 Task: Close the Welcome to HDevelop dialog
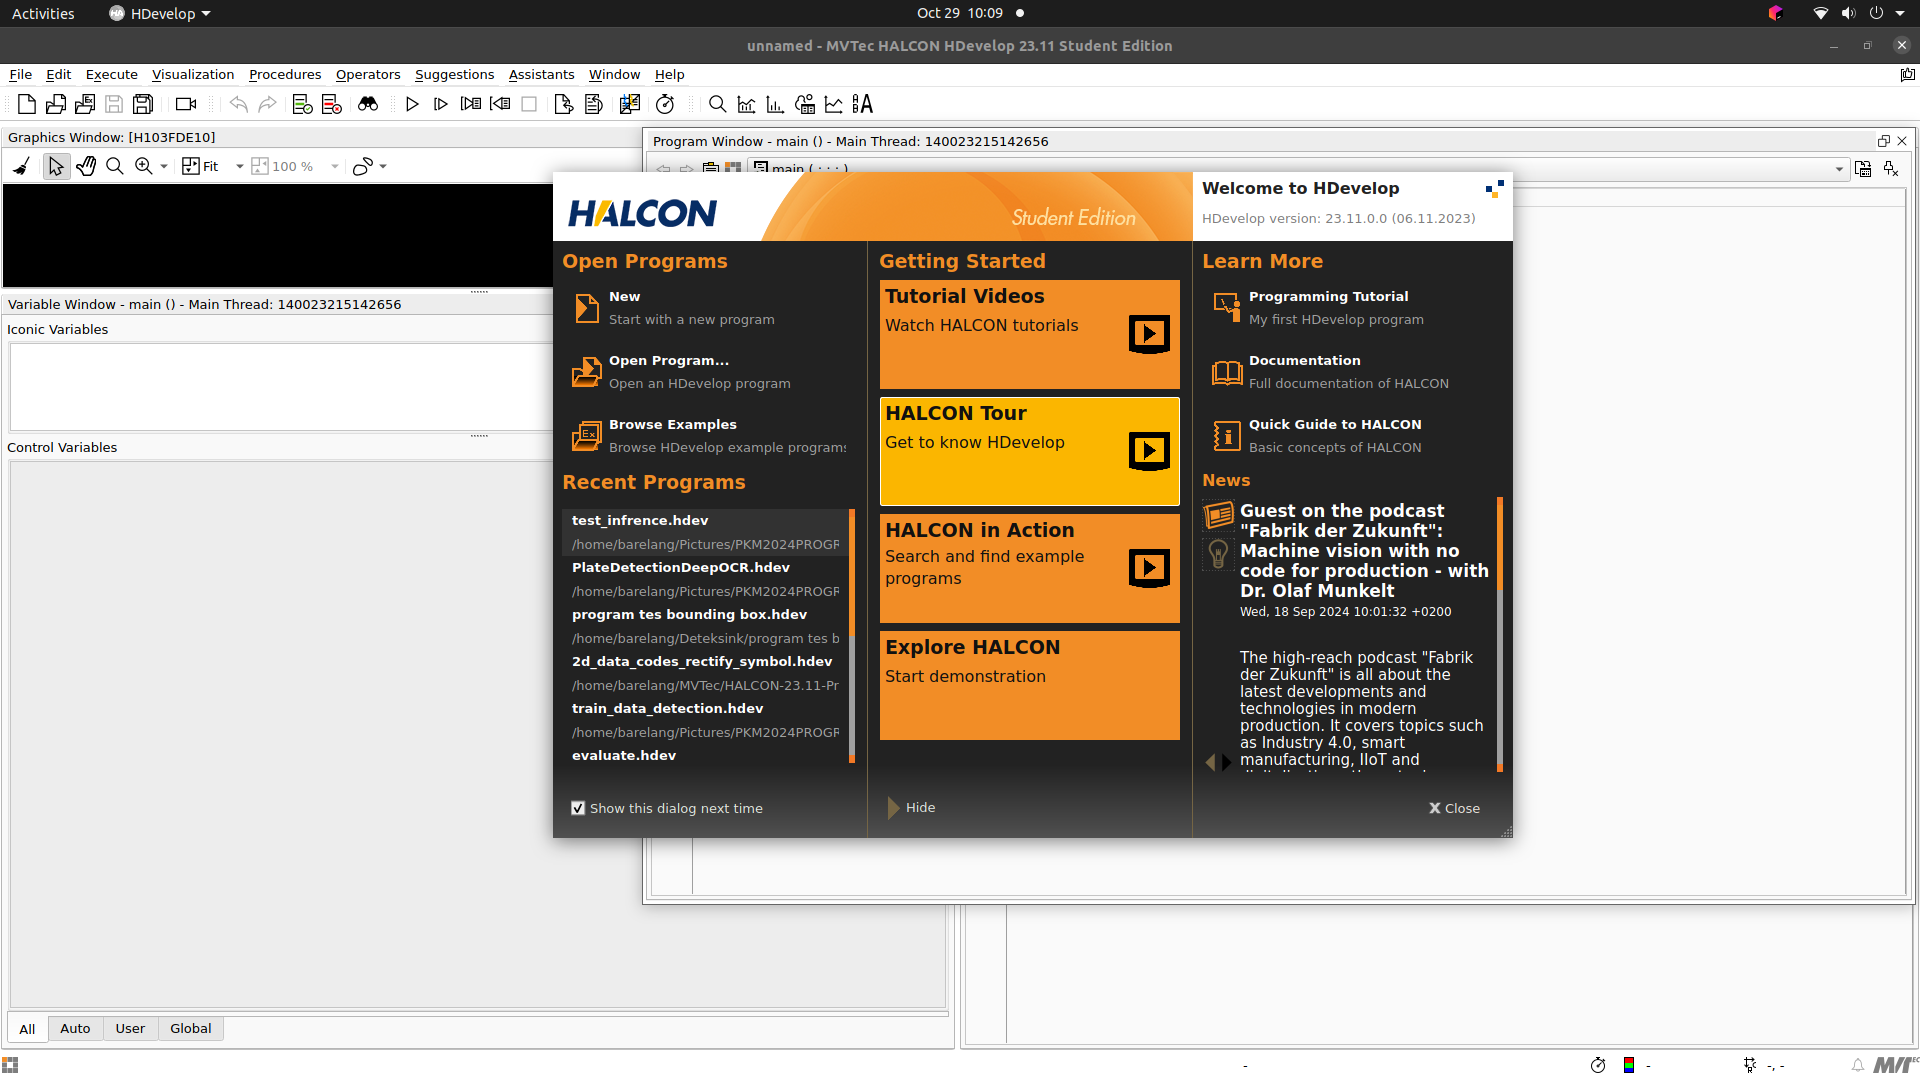(x=1454, y=808)
